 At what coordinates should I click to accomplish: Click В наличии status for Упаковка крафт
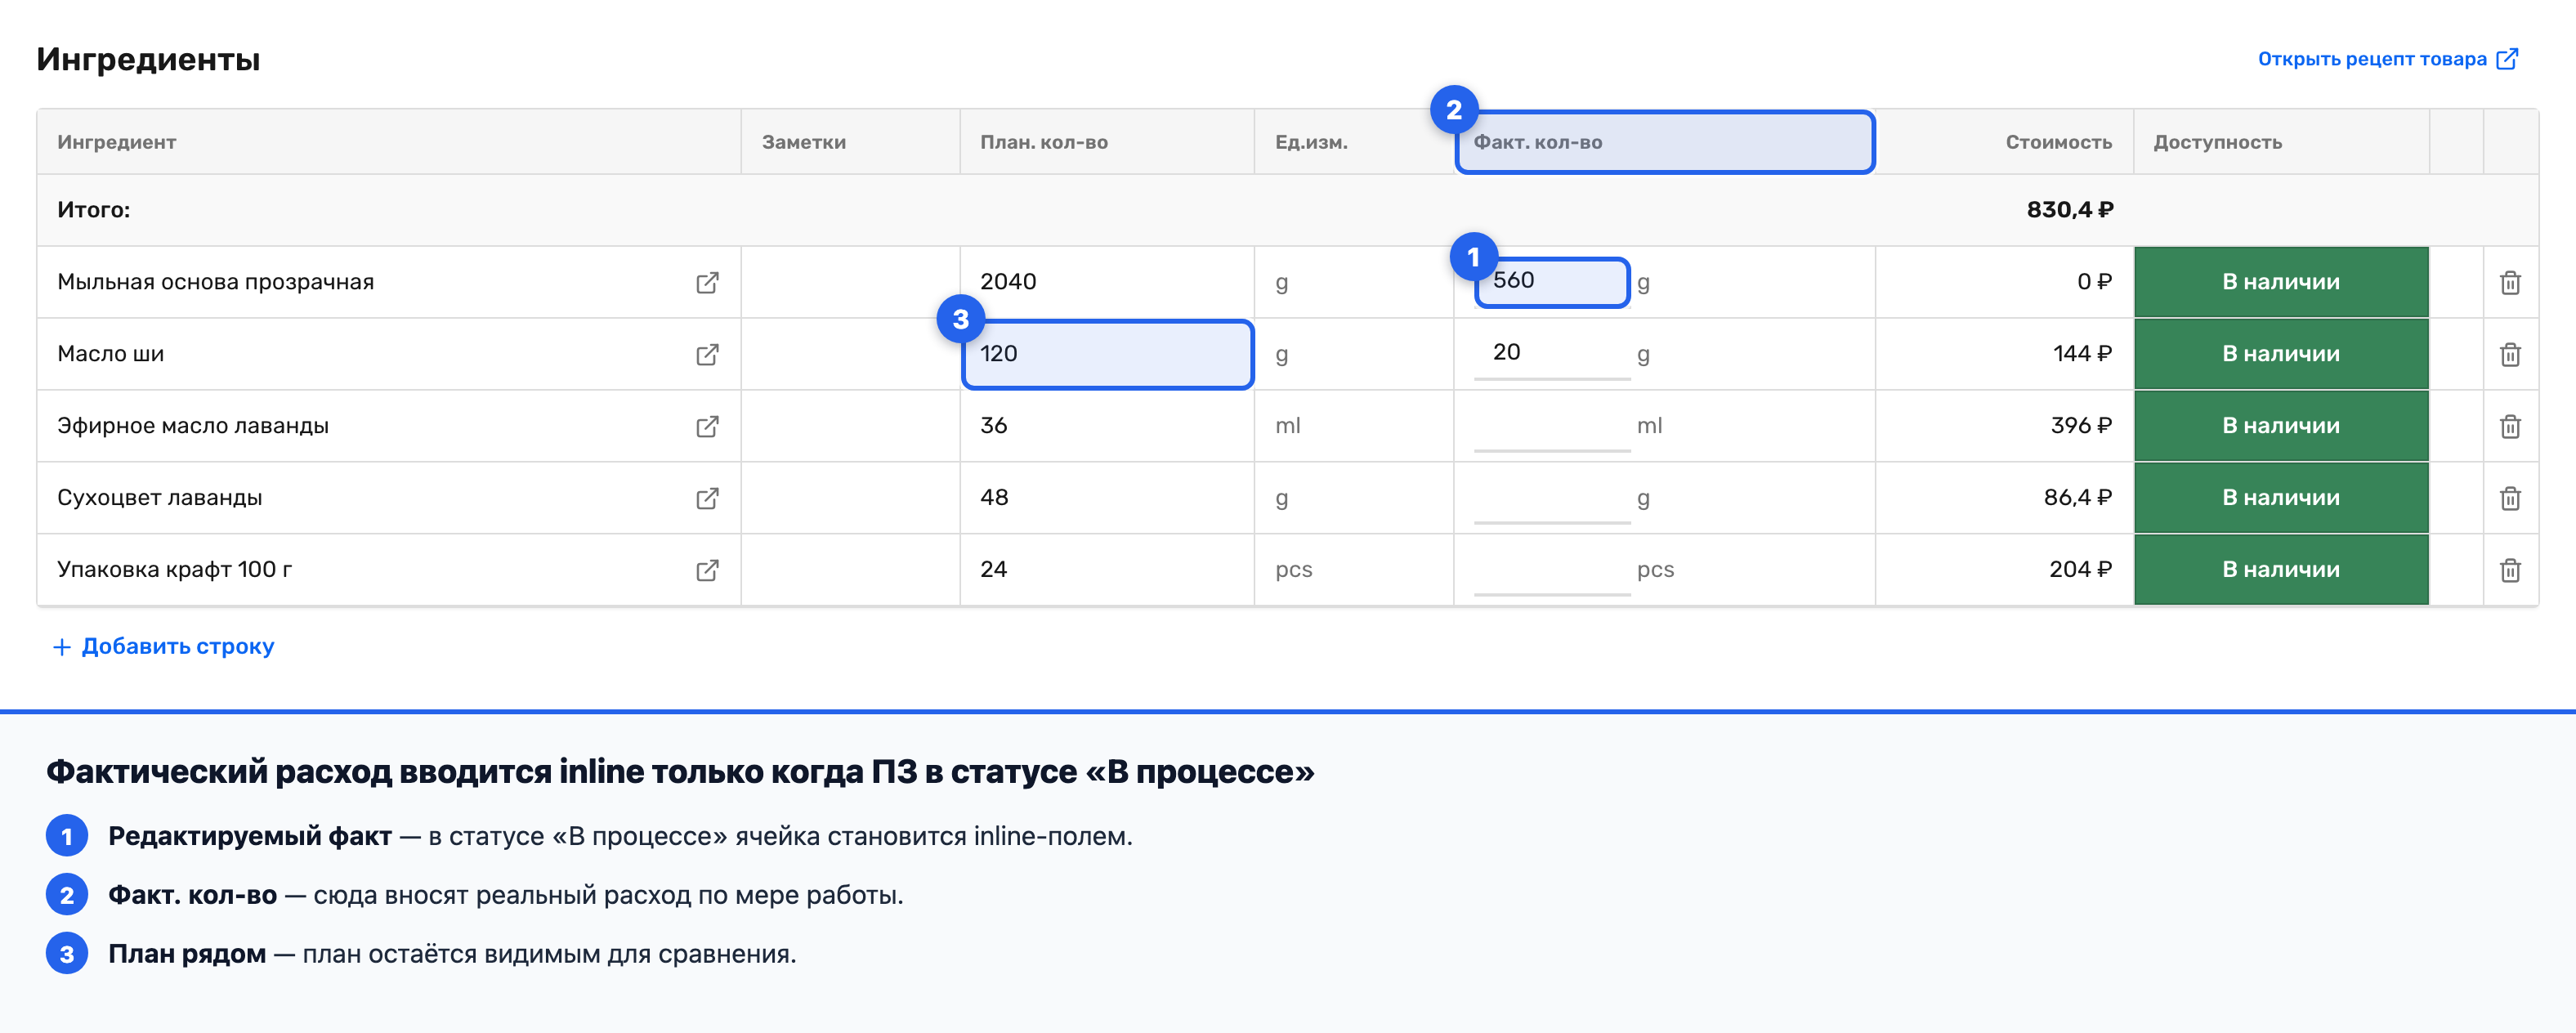2281,570
